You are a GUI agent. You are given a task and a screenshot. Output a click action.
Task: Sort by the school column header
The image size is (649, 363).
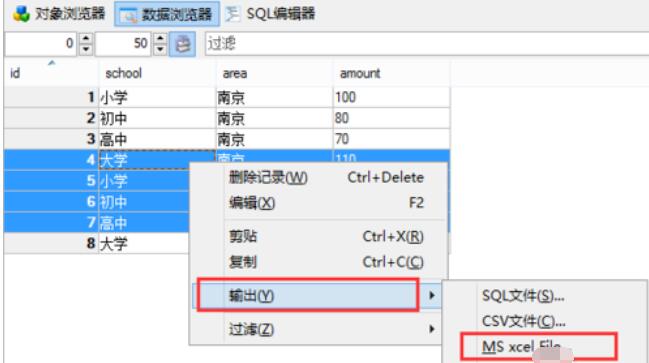(157, 73)
